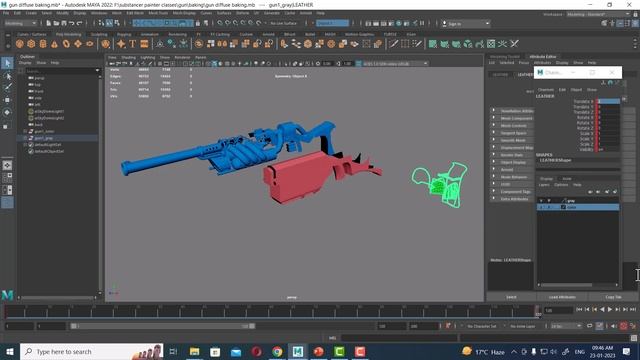Toggle the Channel Box sidebar button top-right
640x360 pixels.
[x=635, y=23]
